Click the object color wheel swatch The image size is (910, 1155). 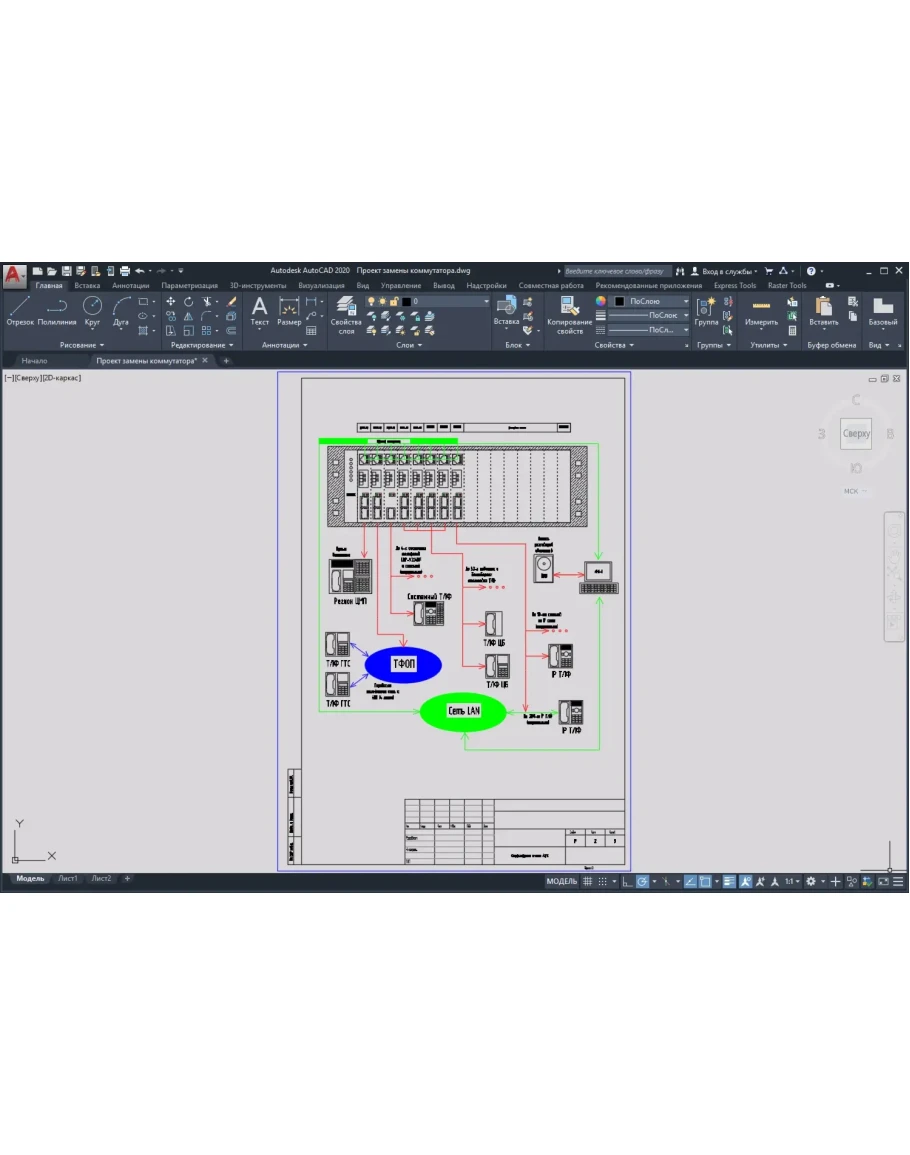[601, 301]
